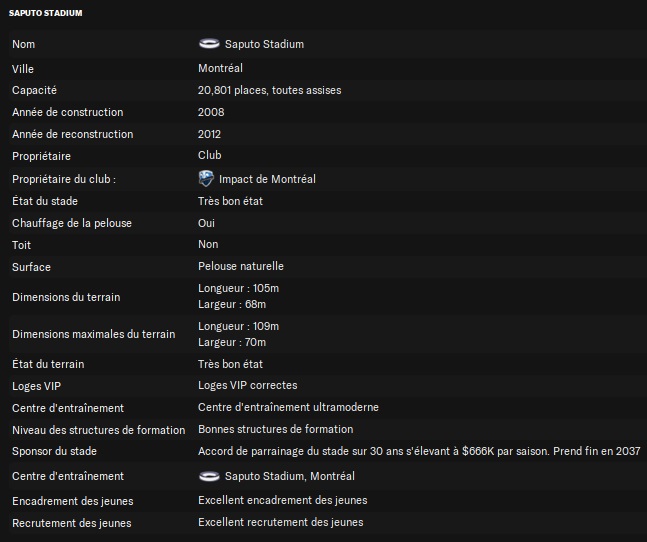Click Centre d'entraînement ultramoderne text

click(288, 407)
